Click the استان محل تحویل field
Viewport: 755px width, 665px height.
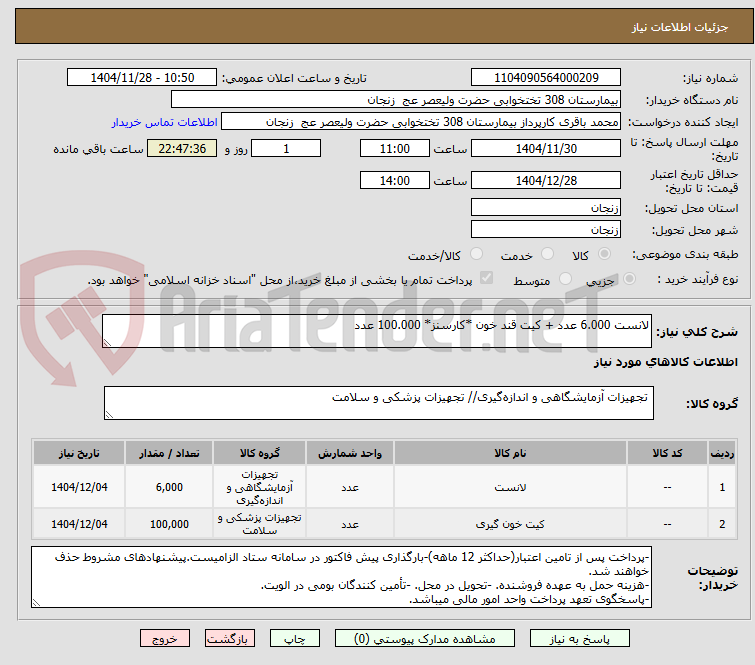pyautogui.click(x=546, y=207)
